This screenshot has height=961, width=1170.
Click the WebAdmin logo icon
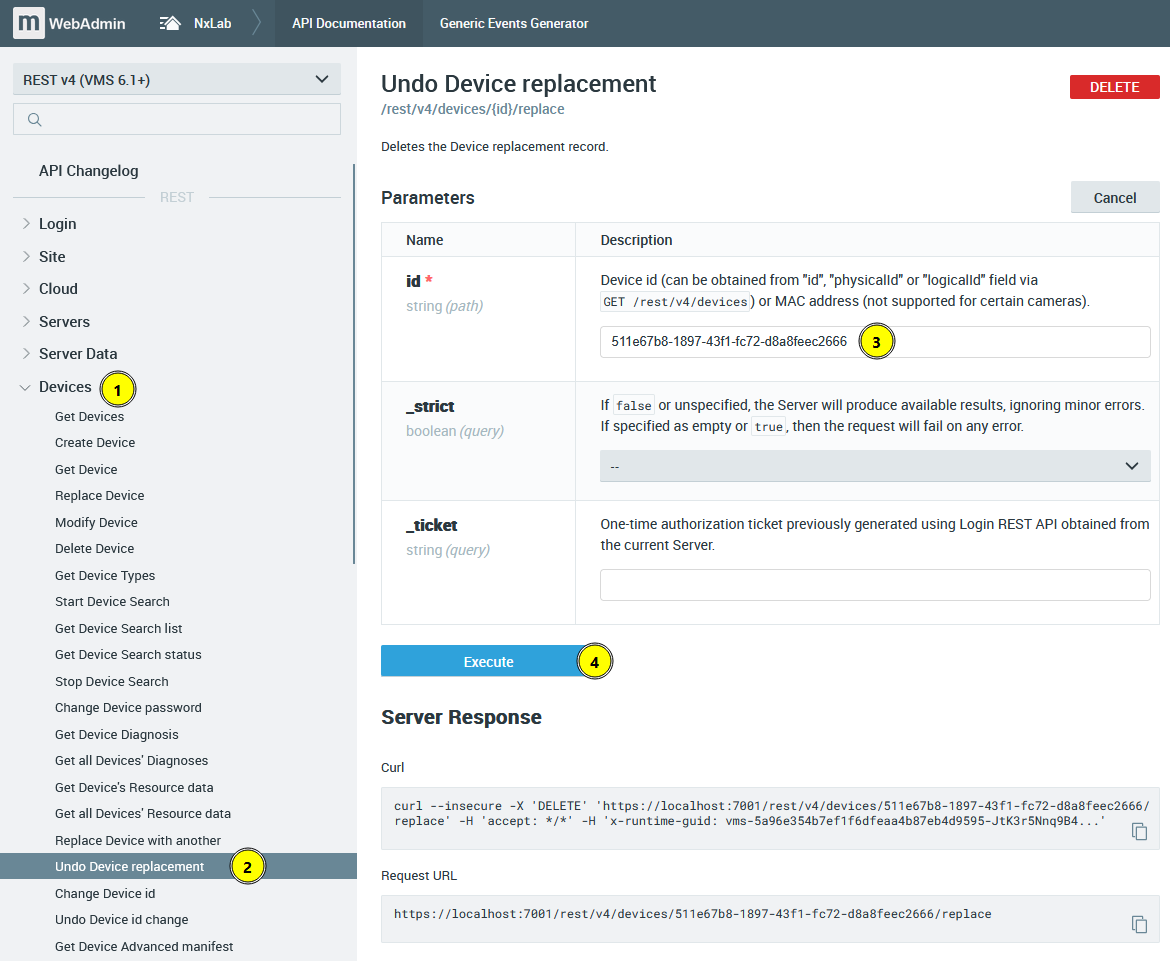point(28,23)
